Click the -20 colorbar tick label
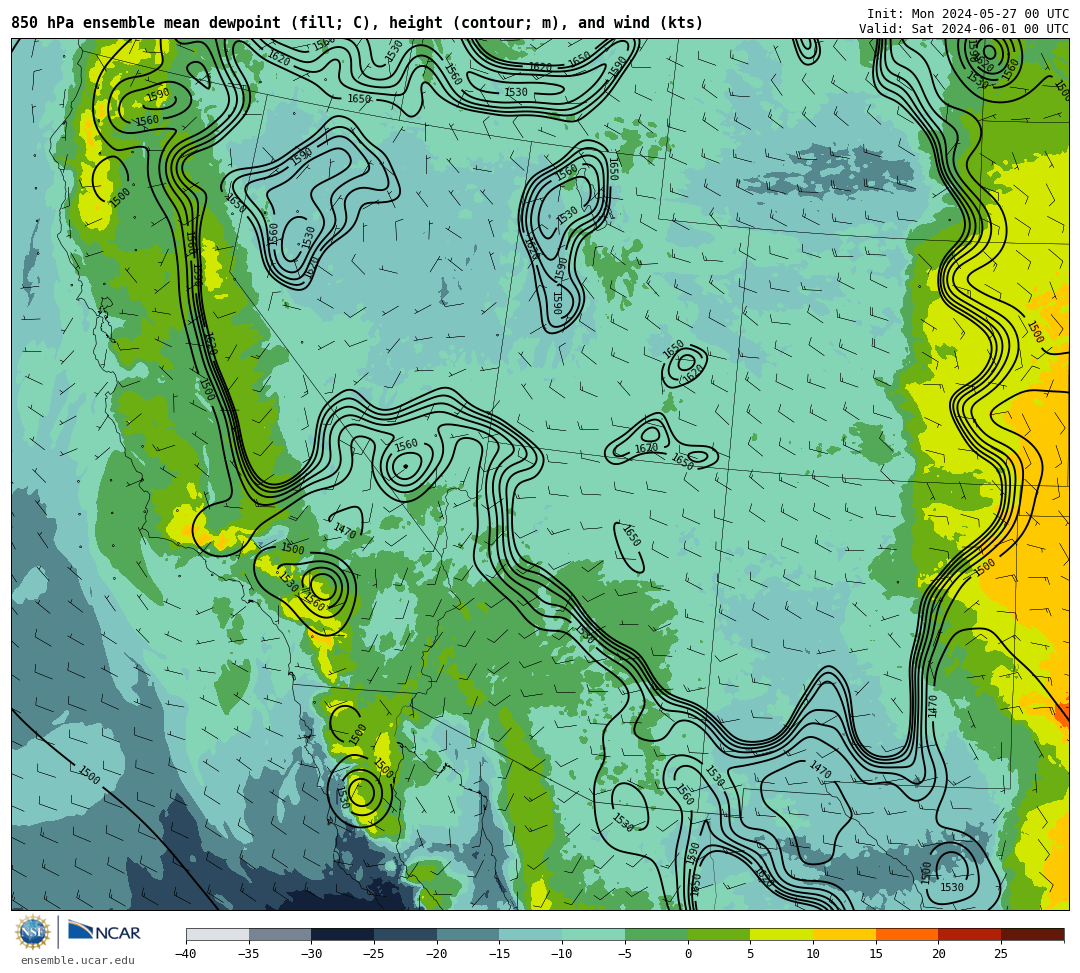The image size is (1080, 973). point(436,954)
